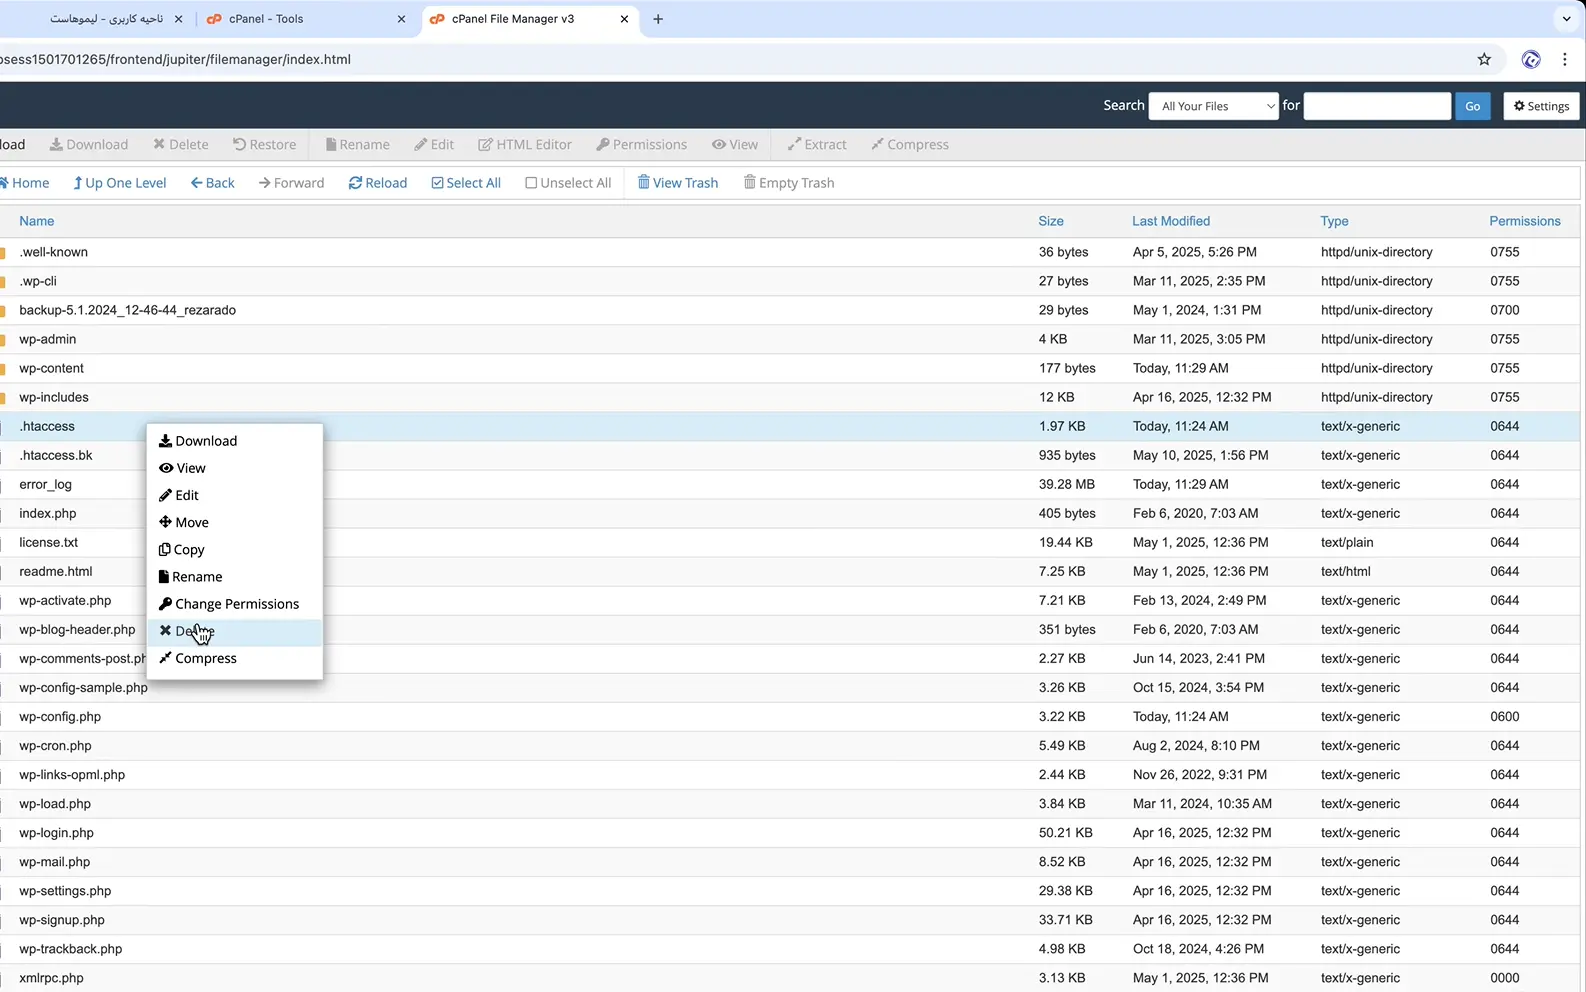Image resolution: width=1586 pixels, height=992 pixels.
Task: Expand the browser tab search chevron
Action: [1566, 19]
